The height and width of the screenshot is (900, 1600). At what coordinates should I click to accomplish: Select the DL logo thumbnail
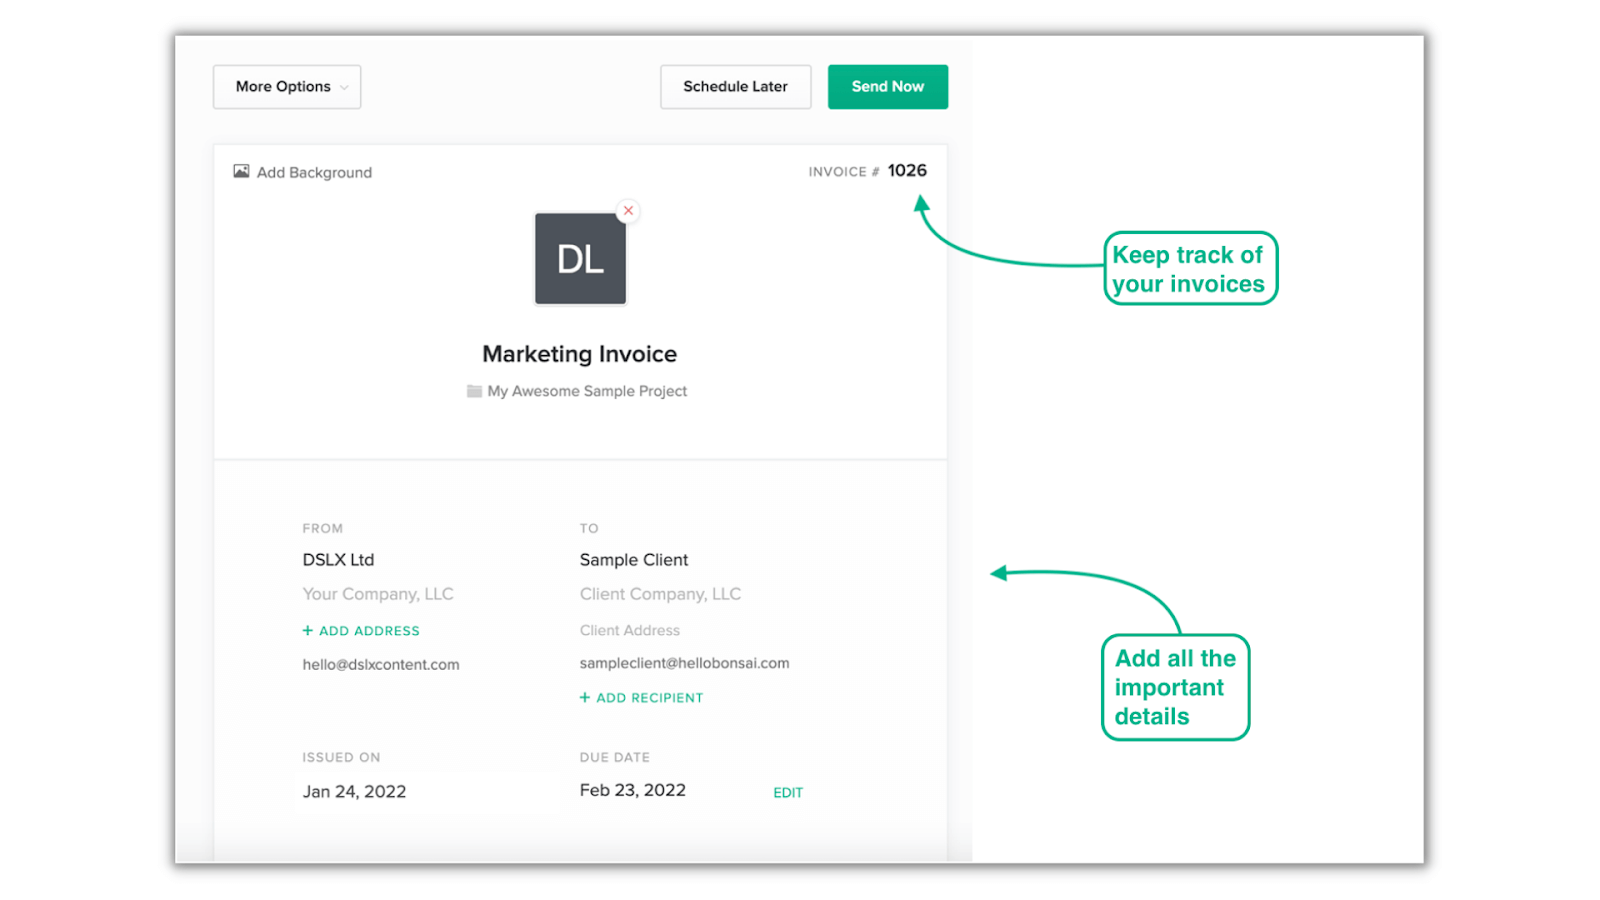click(x=580, y=258)
